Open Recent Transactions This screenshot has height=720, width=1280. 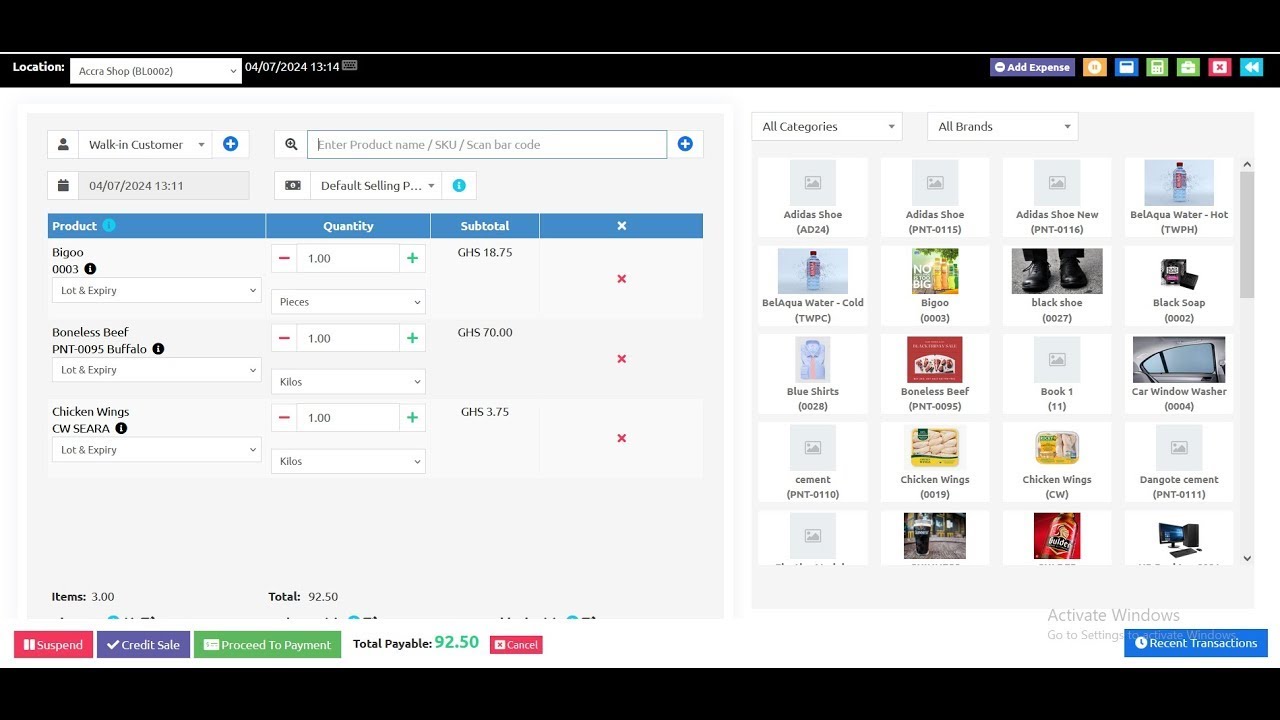pyautogui.click(x=1196, y=643)
